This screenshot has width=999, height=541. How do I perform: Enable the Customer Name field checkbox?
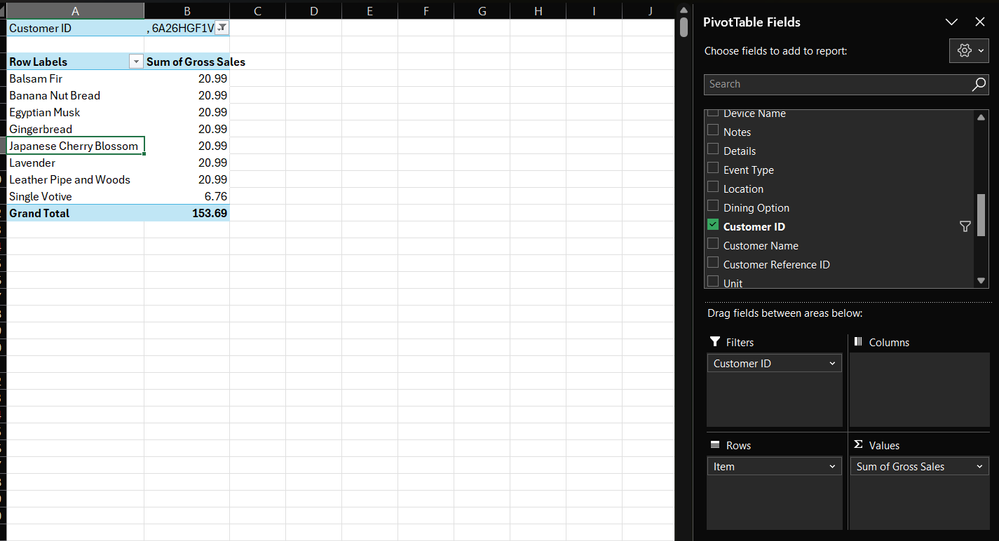point(713,245)
